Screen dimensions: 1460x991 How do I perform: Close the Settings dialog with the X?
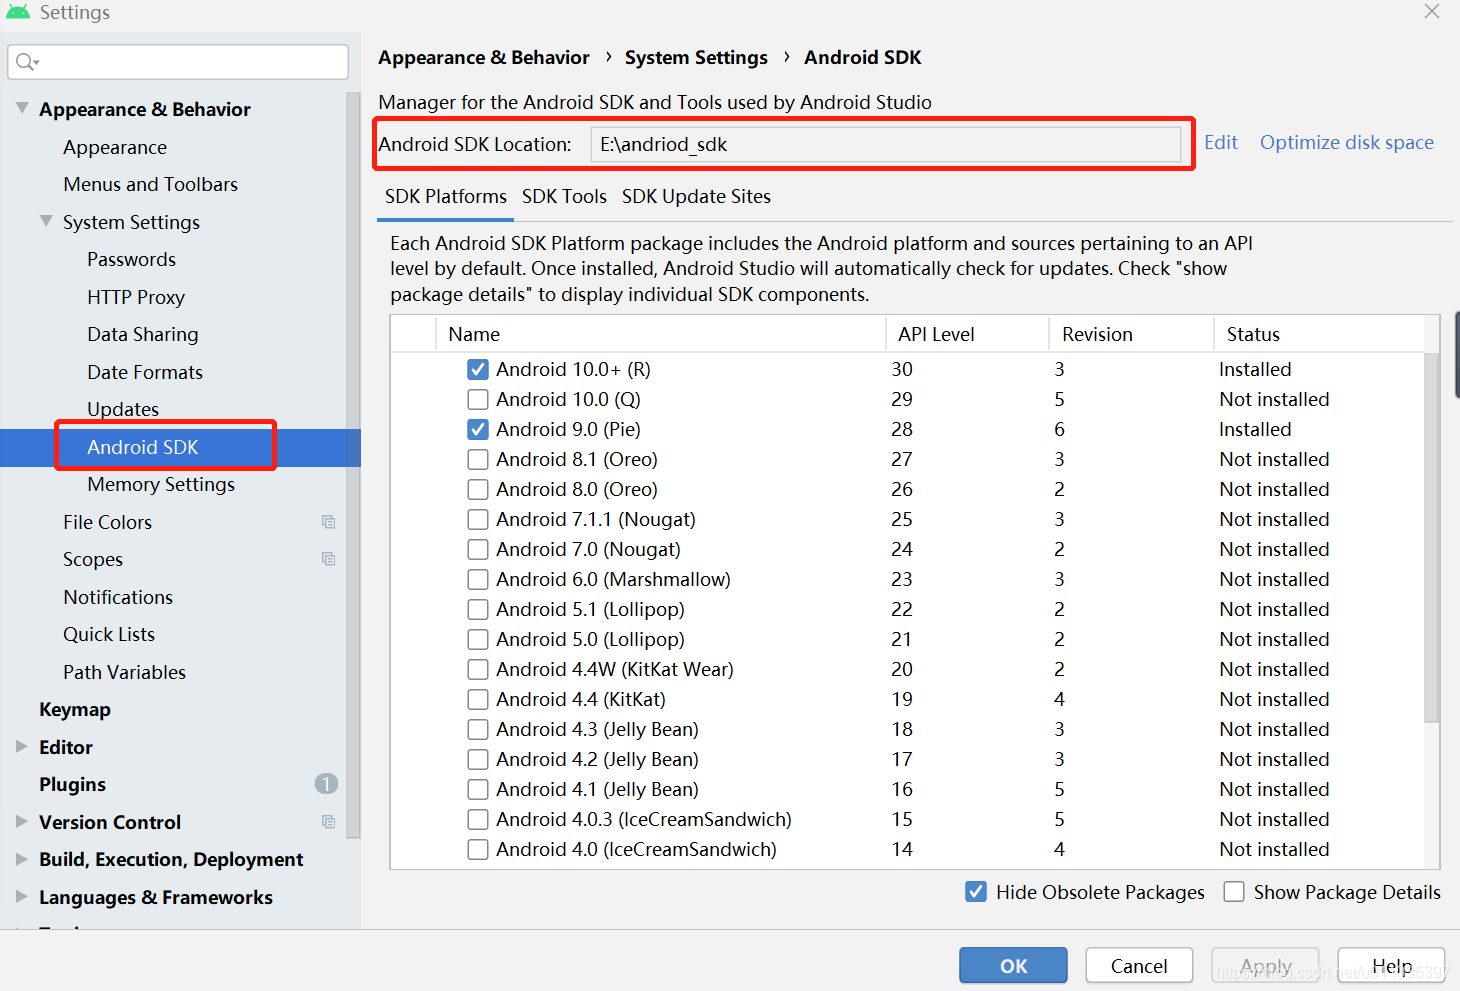coord(1432,12)
